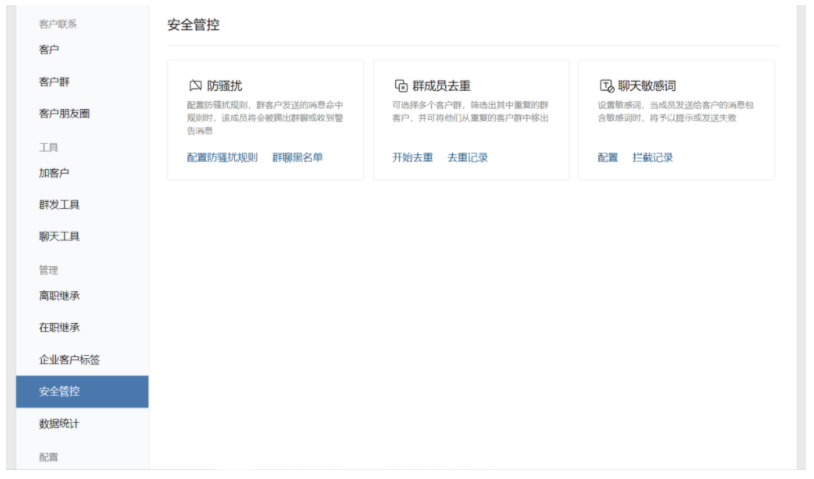Click the 安全管控 page heading
The image size is (814, 479).
click(x=193, y=25)
